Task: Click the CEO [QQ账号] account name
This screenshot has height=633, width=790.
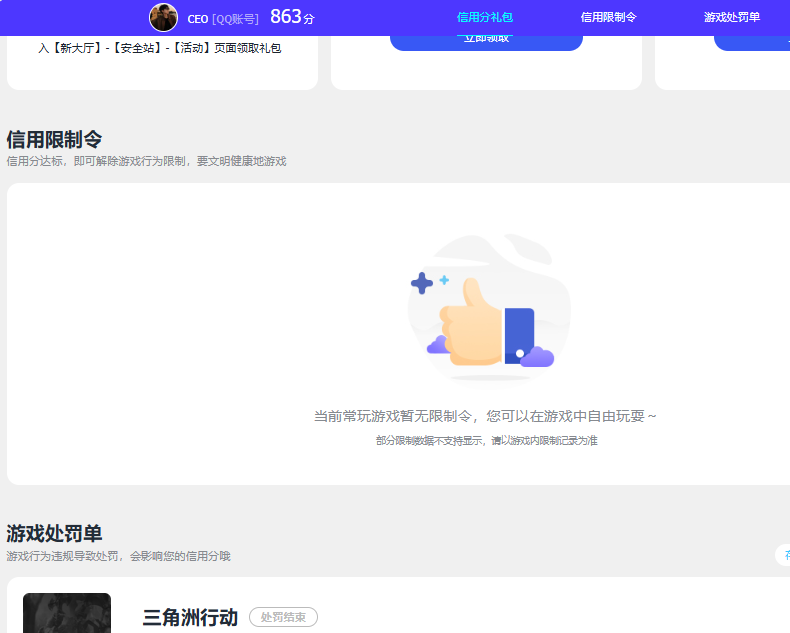Action: 223,19
